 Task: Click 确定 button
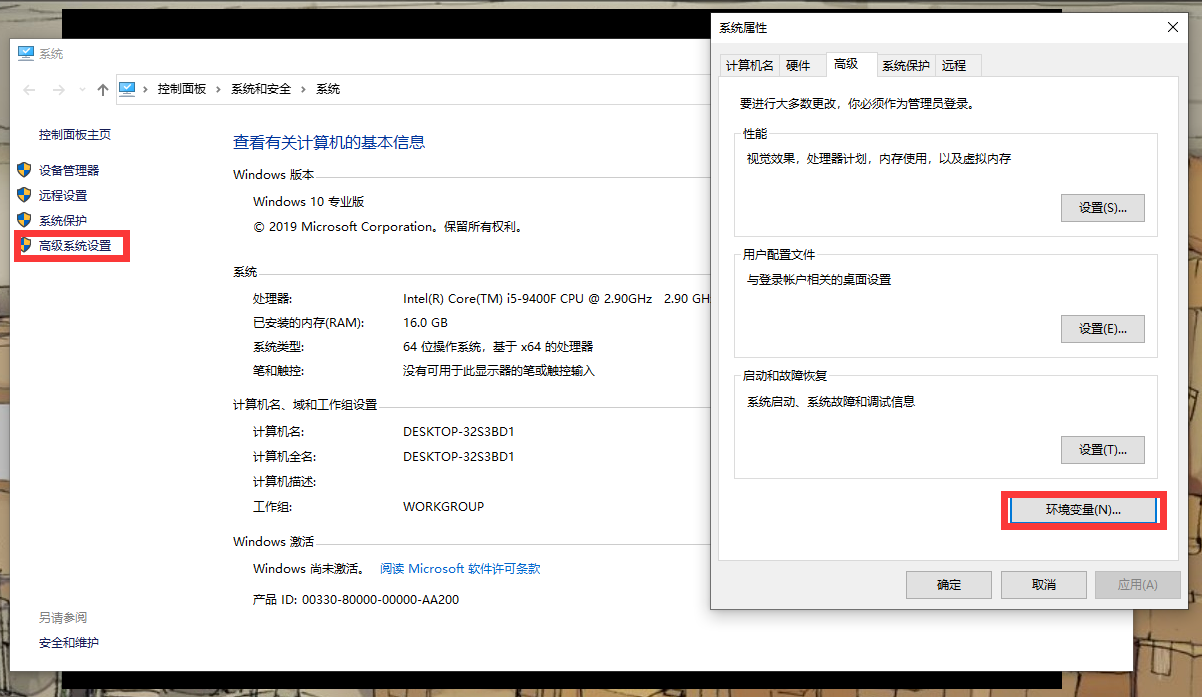point(949,584)
